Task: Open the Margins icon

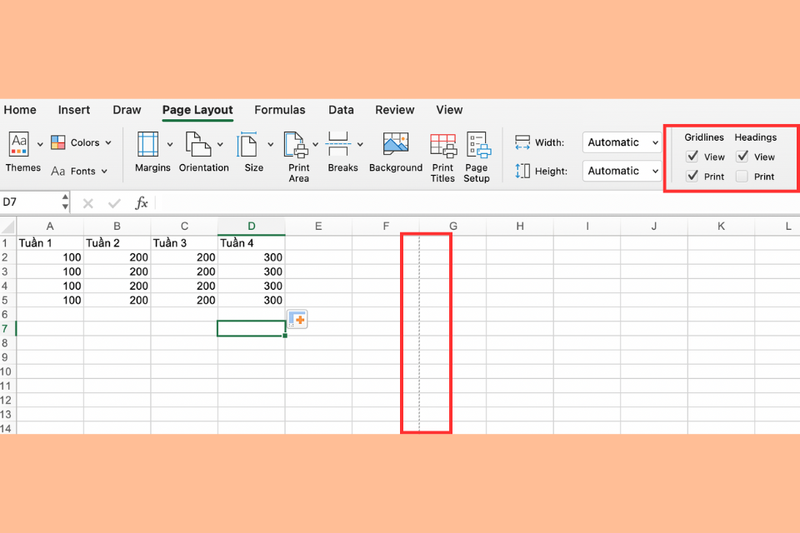Action: pyautogui.click(x=148, y=144)
